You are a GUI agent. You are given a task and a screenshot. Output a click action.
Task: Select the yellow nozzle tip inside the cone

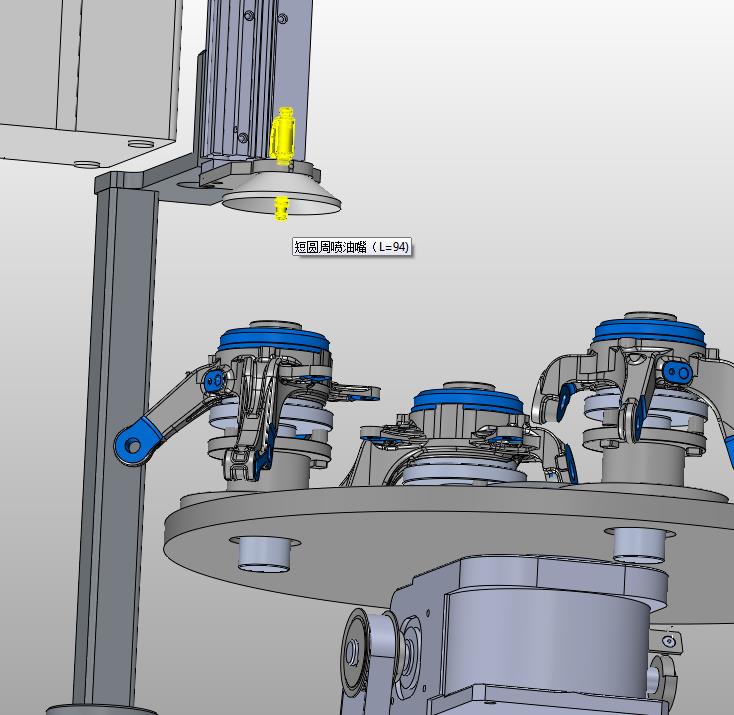pos(281,208)
